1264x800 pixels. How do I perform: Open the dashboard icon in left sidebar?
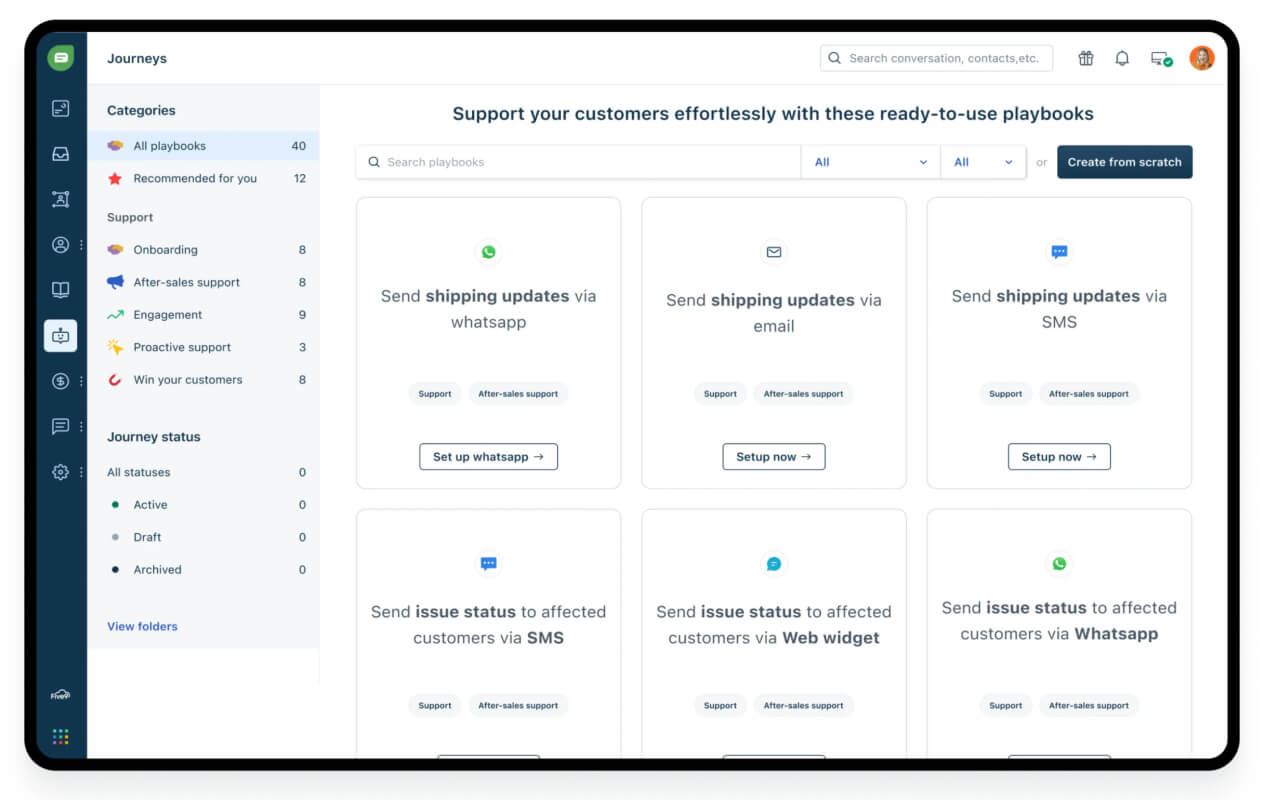pyautogui.click(x=61, y=109)
